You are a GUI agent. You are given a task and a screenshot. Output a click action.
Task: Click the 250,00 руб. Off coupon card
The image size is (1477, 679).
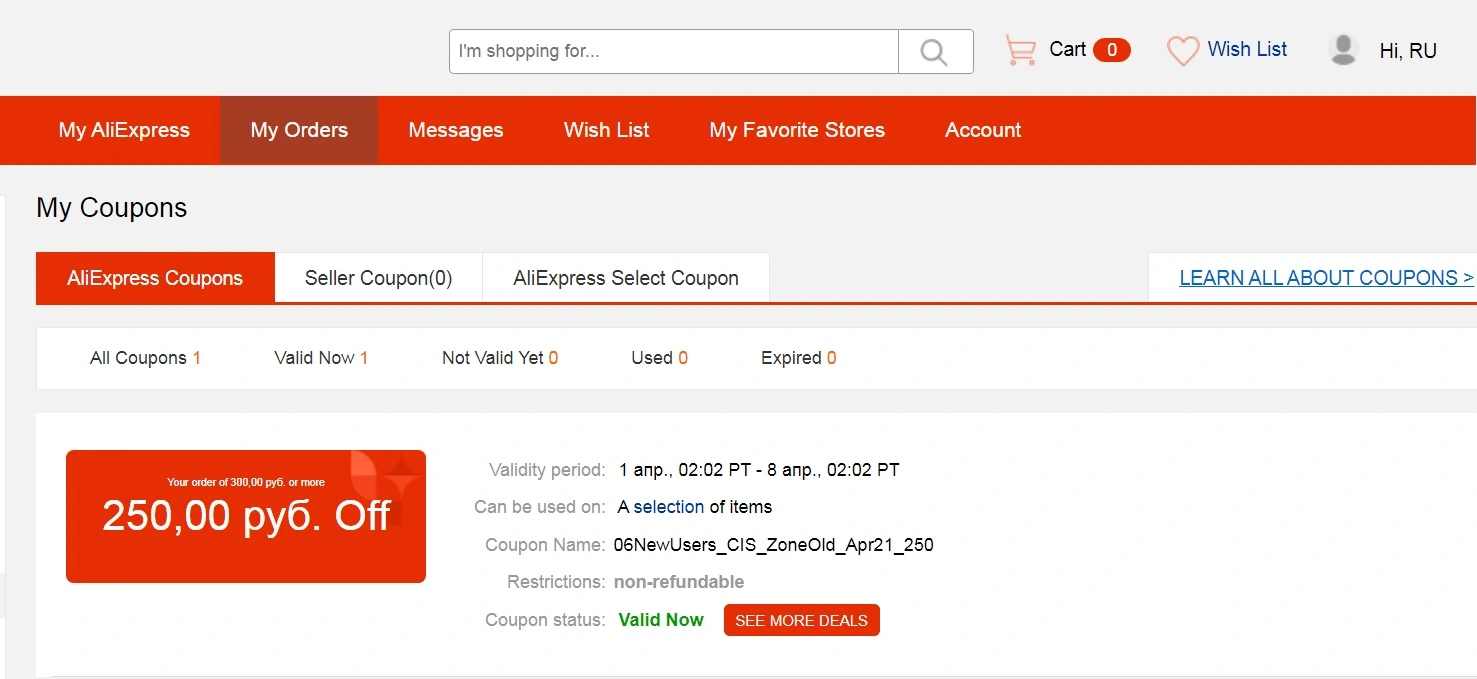[246, 516]
